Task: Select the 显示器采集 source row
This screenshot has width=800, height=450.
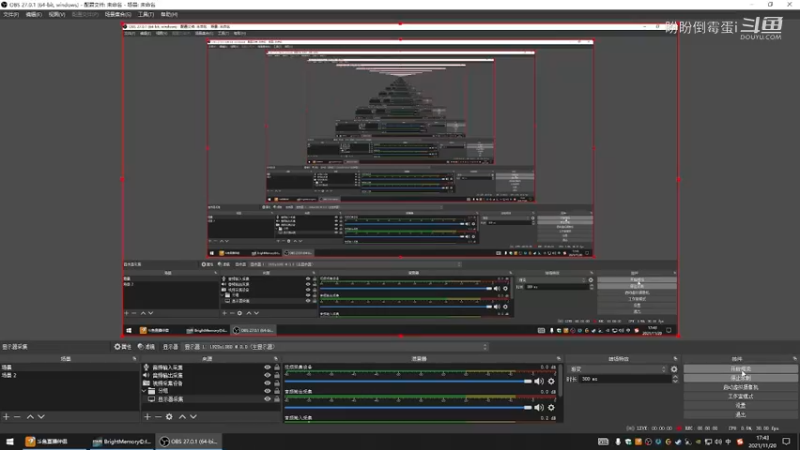Action: tap(211, 399)
